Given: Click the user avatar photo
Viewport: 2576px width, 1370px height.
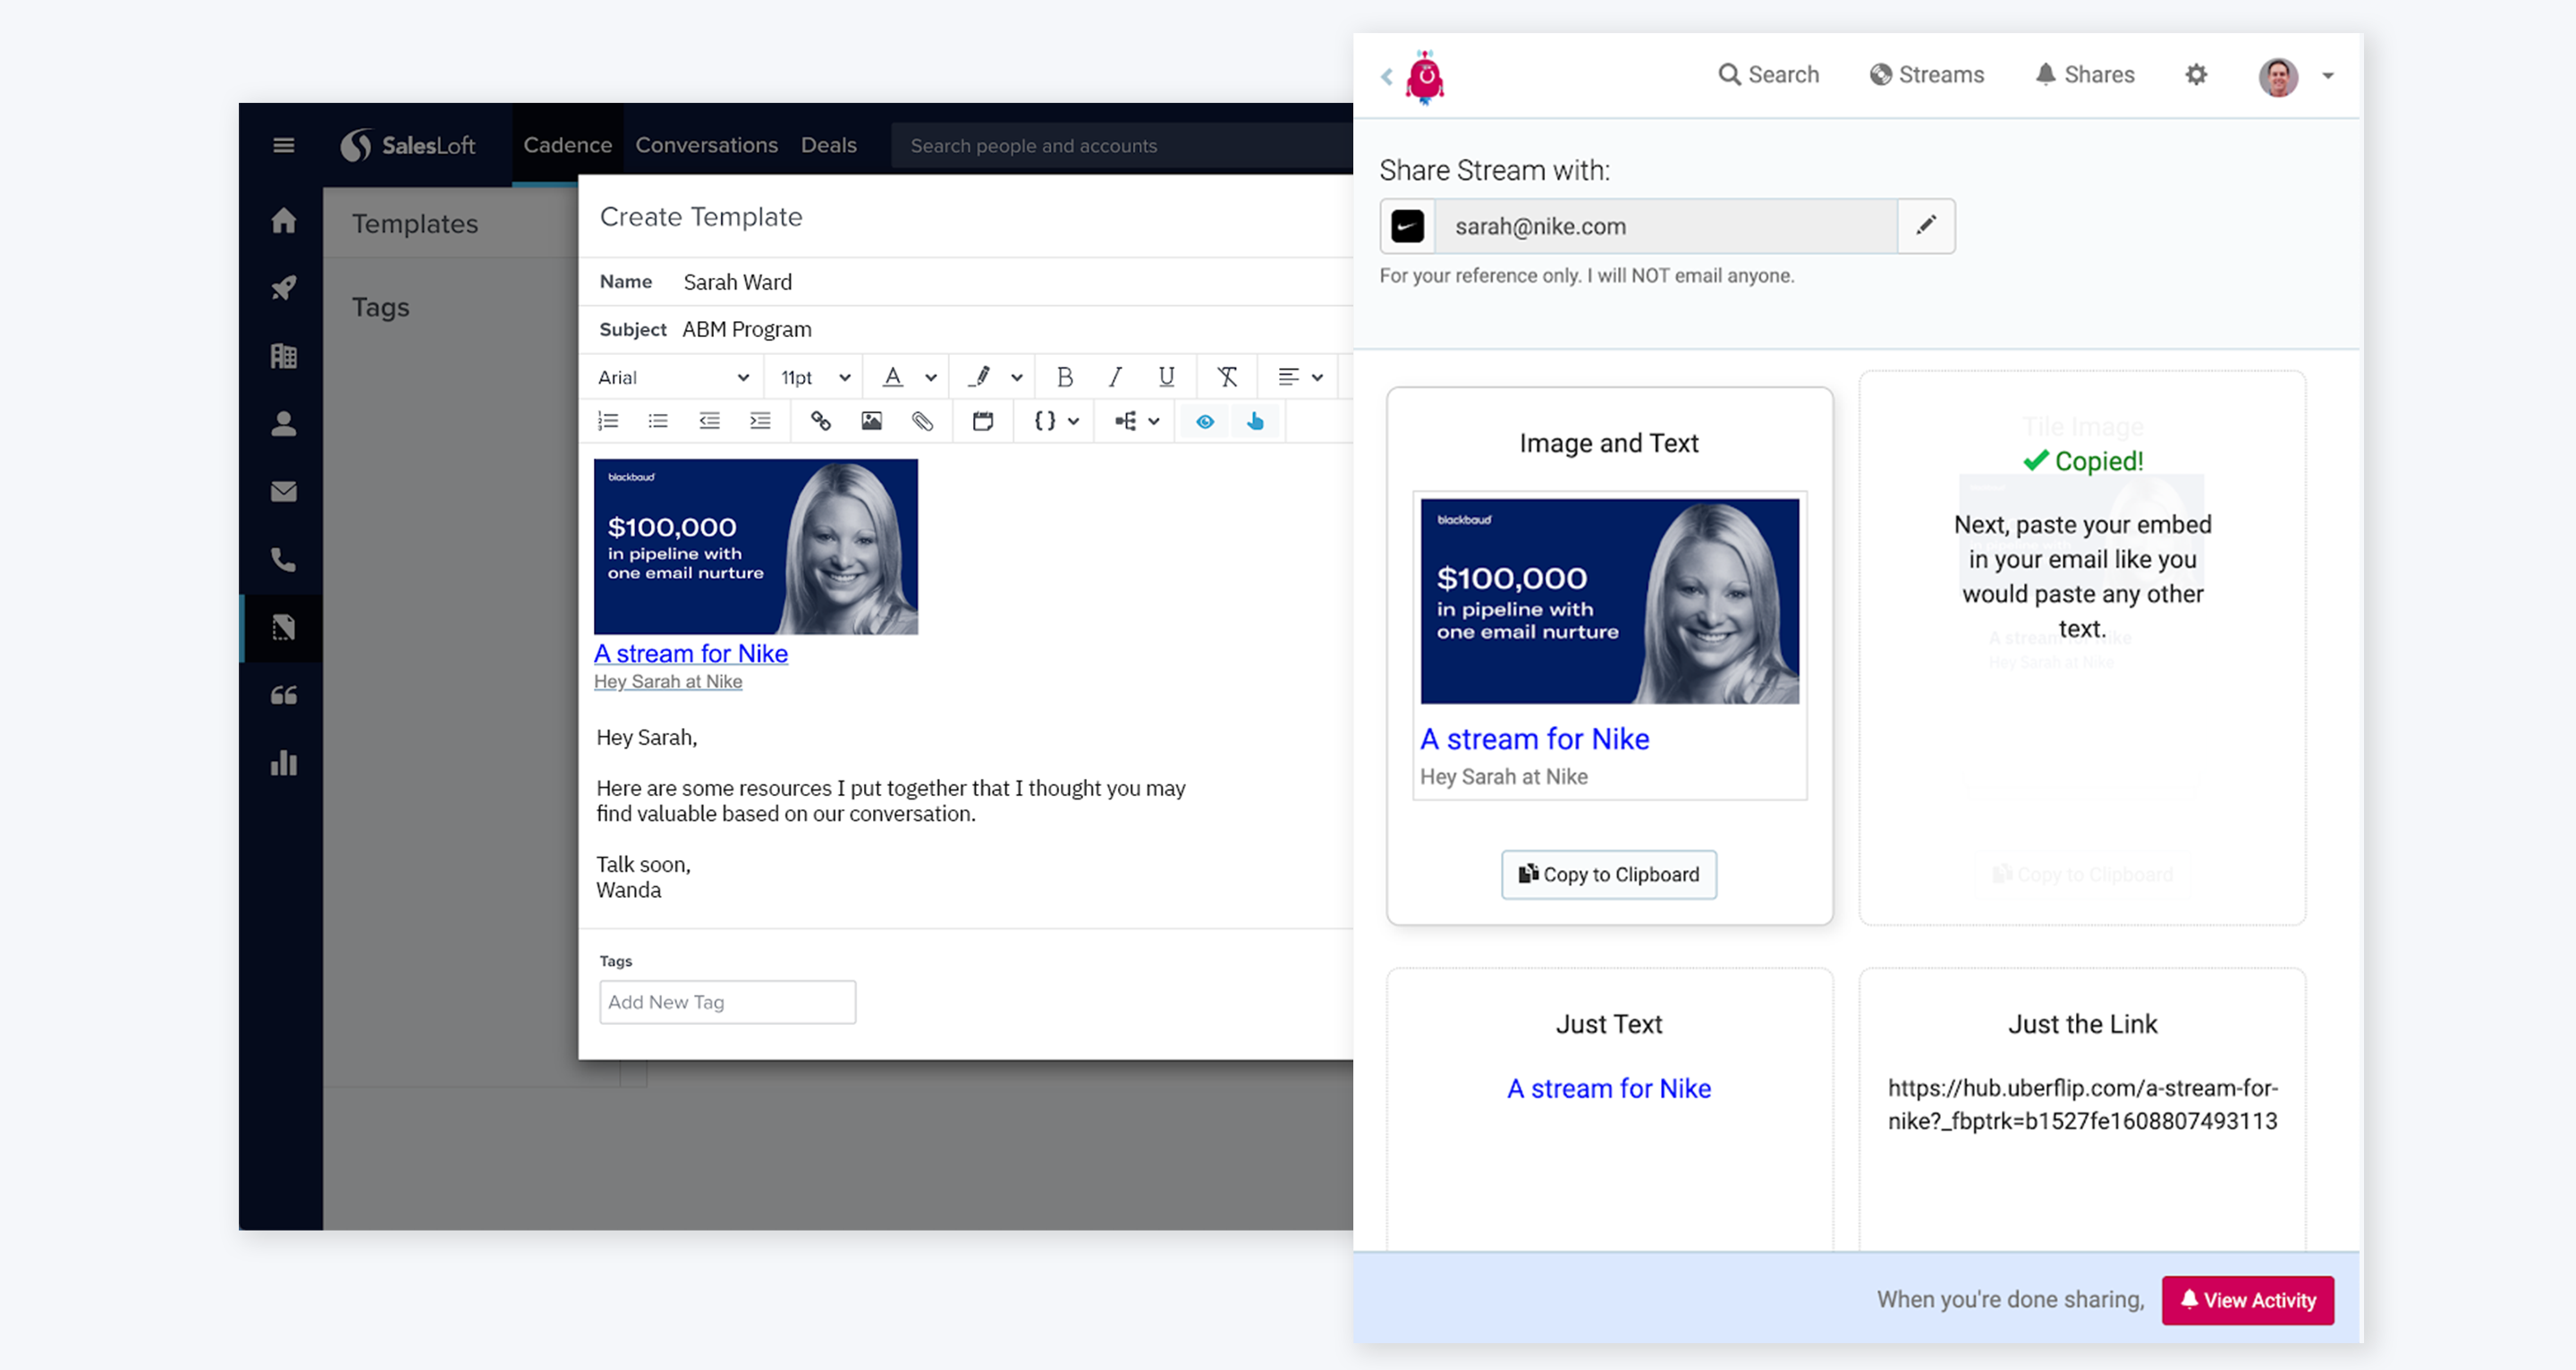Looking at the screenshot, I should click(2279, 77).
